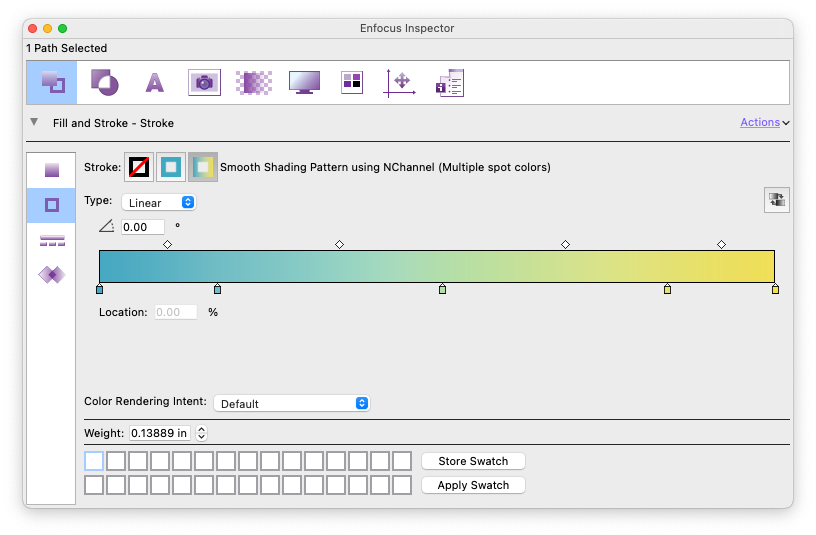Click the Apply Swatch button
Screen dimensions: 816x535
pyautogui.click(x=473, y=485)
